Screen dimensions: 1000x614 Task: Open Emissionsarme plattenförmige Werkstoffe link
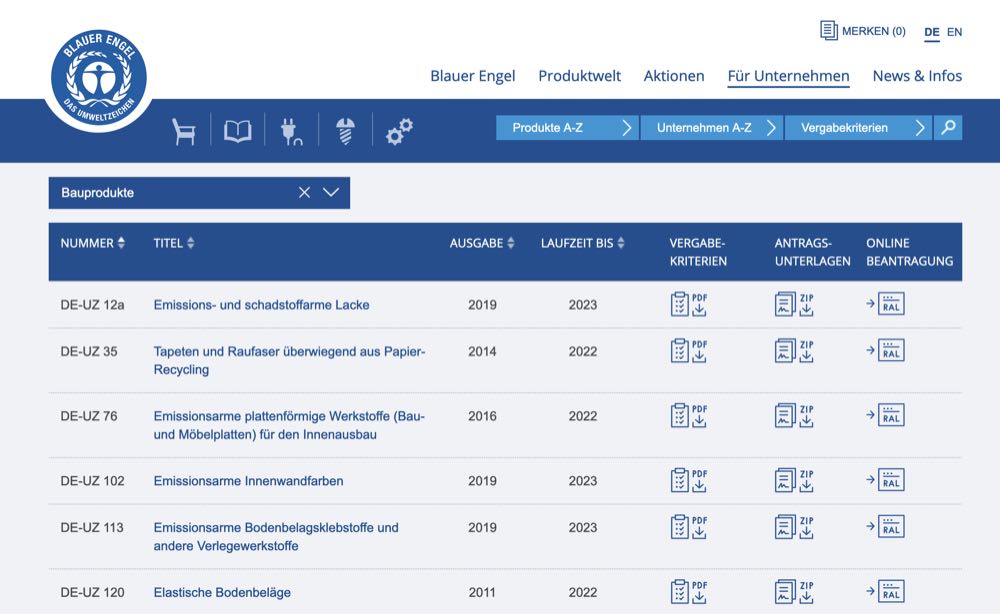(x=289, y=425)
